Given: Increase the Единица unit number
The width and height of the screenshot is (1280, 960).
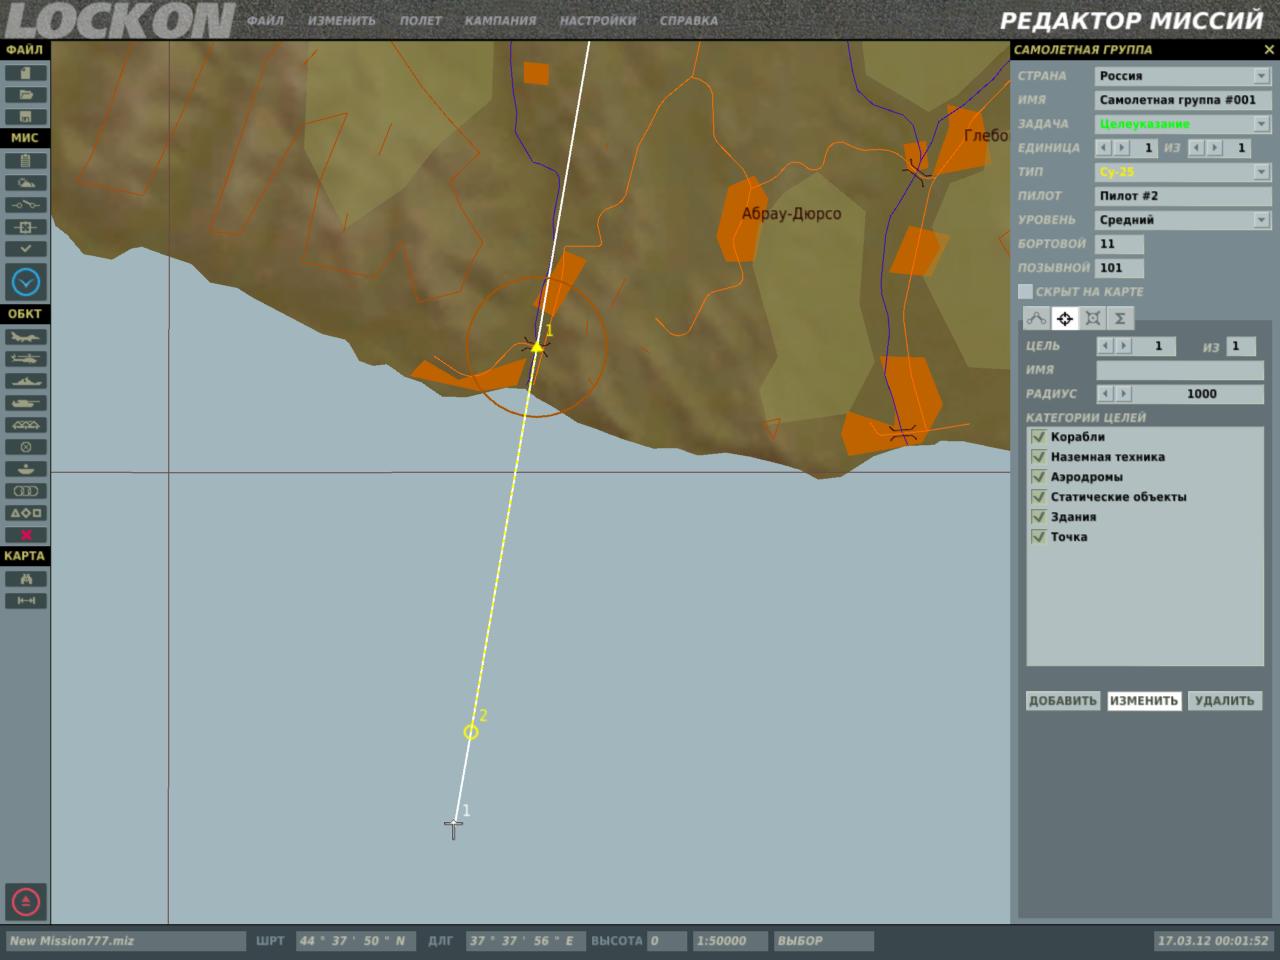Looking at the screenshot, I should click(x=1120, y=148).
